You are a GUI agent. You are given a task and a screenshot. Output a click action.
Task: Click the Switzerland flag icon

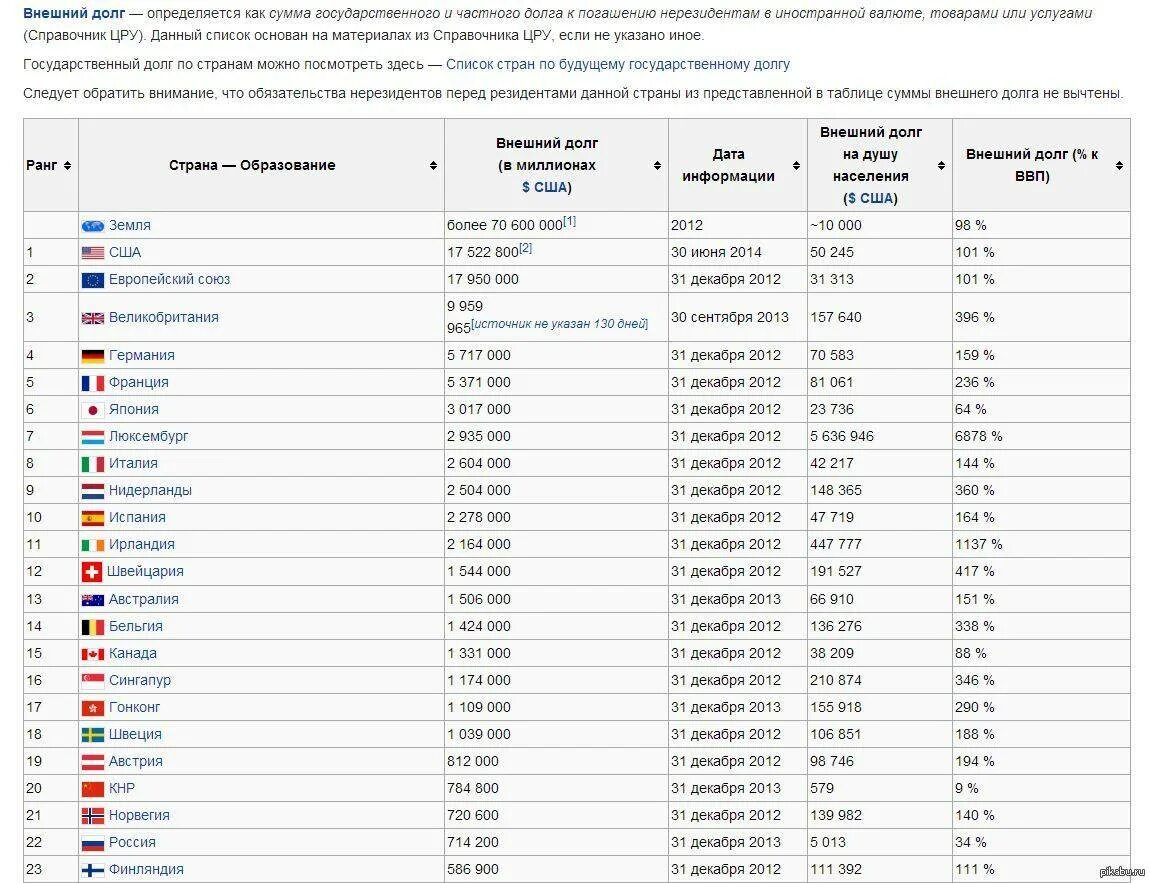[93, 572]
